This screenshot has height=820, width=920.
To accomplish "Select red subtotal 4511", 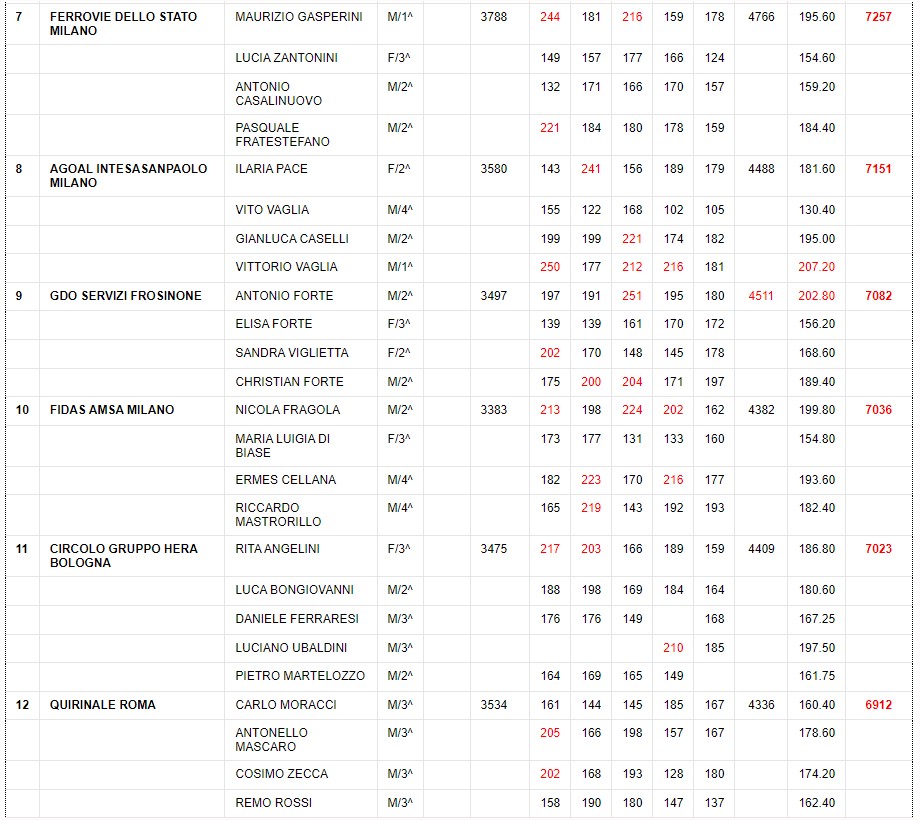I will (761, 296).
